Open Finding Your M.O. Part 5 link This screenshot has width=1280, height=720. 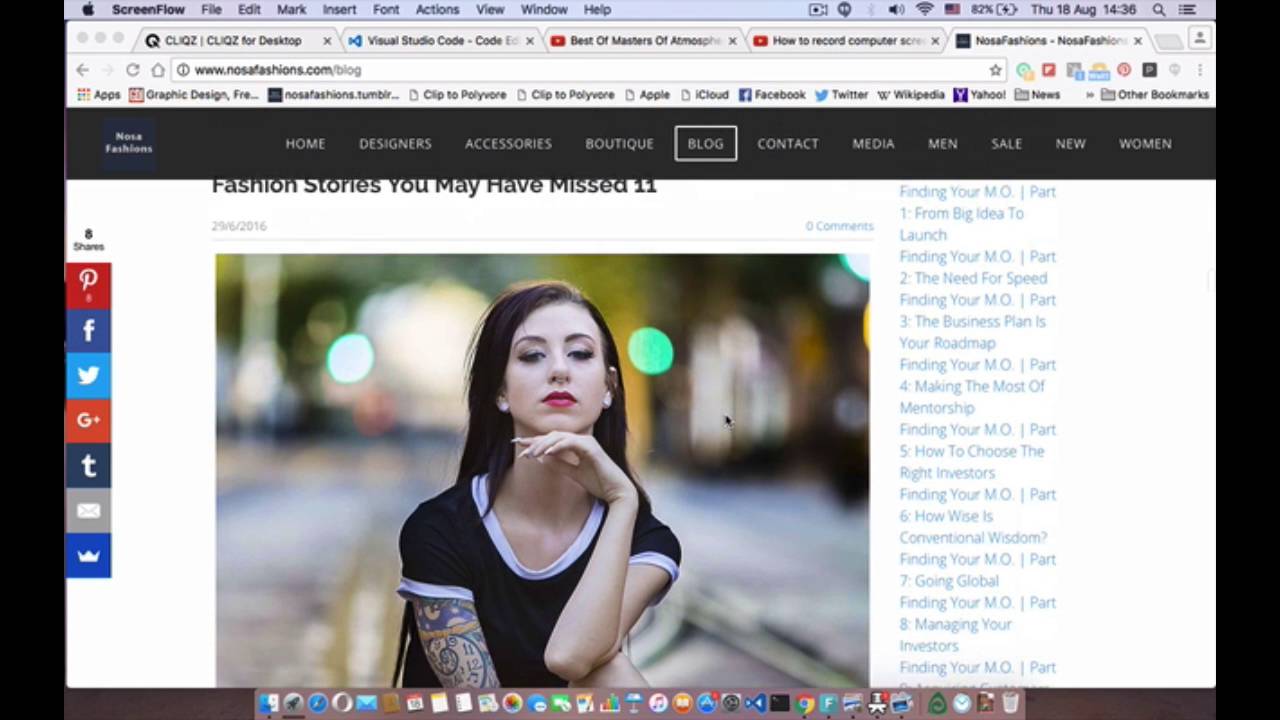coord(977,451)
